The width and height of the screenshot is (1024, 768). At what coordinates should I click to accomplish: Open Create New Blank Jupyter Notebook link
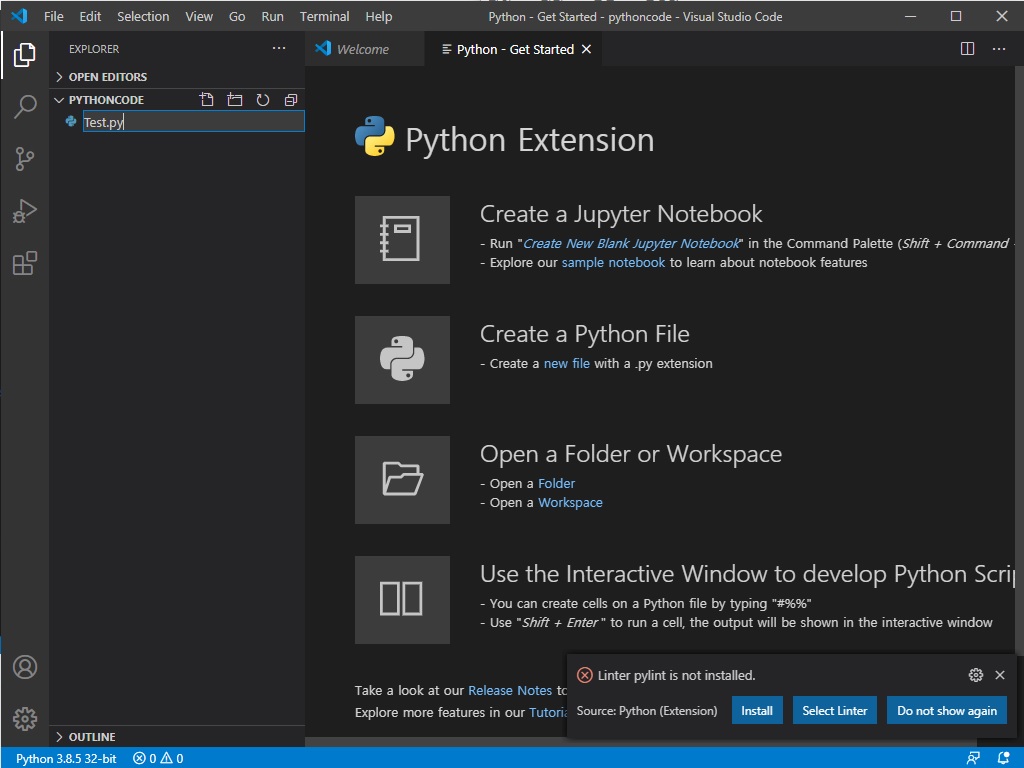[632, 244]
